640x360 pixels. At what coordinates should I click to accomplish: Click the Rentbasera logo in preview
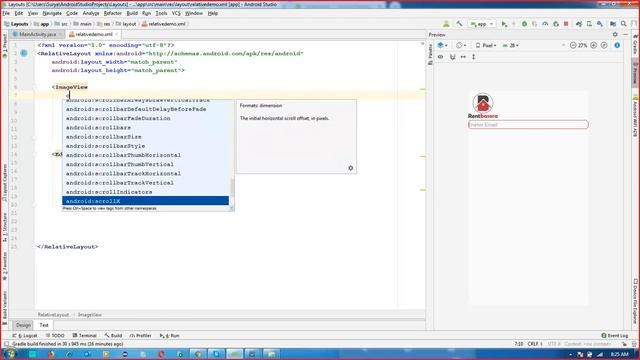[483, 106]
